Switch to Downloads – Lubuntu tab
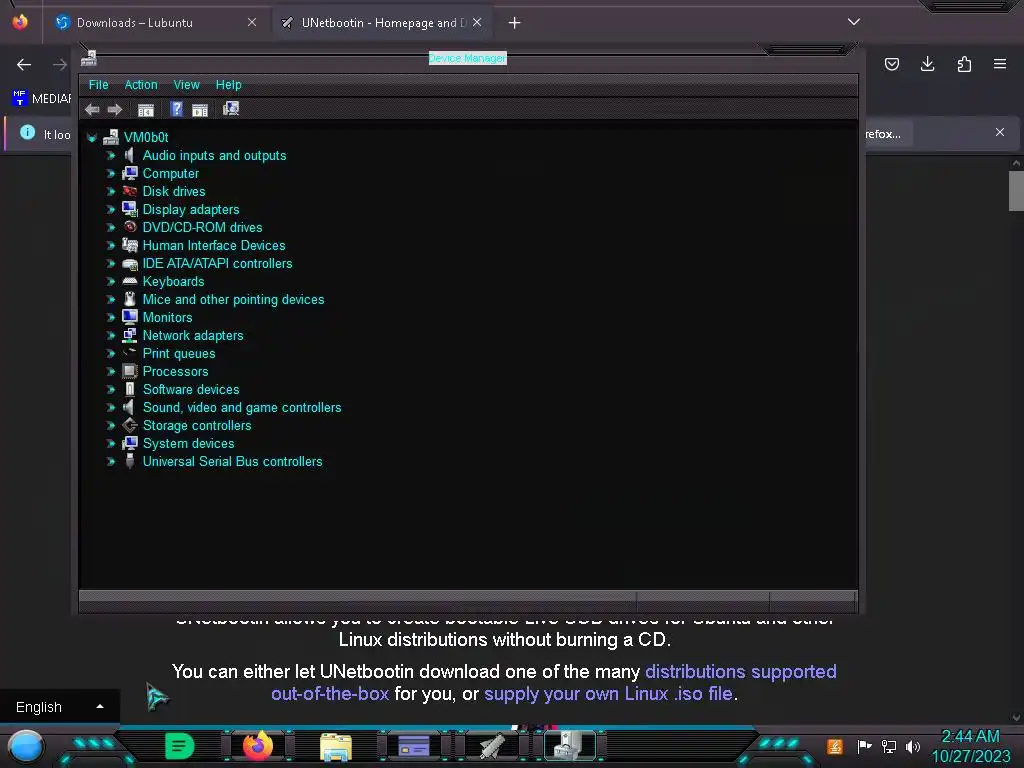Viewport: 1024px width, 768px height. tap(155, 23)
